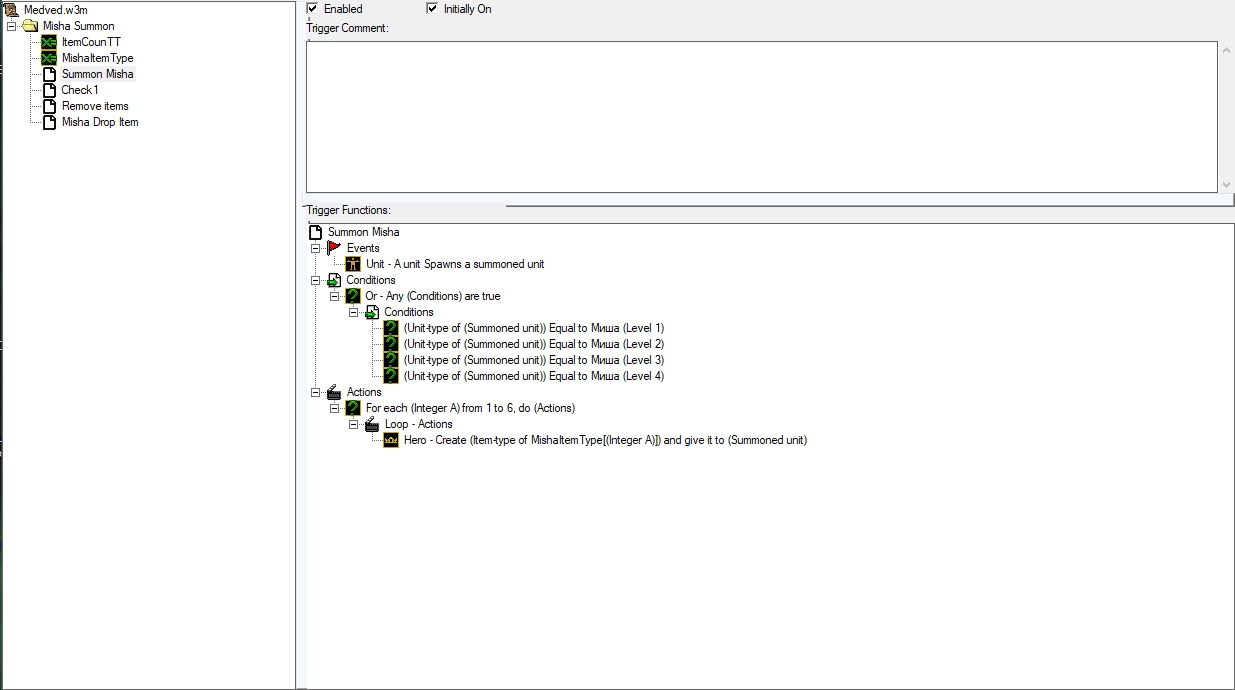Click the Loop - Actions clapperboard icon

point(372,424)
